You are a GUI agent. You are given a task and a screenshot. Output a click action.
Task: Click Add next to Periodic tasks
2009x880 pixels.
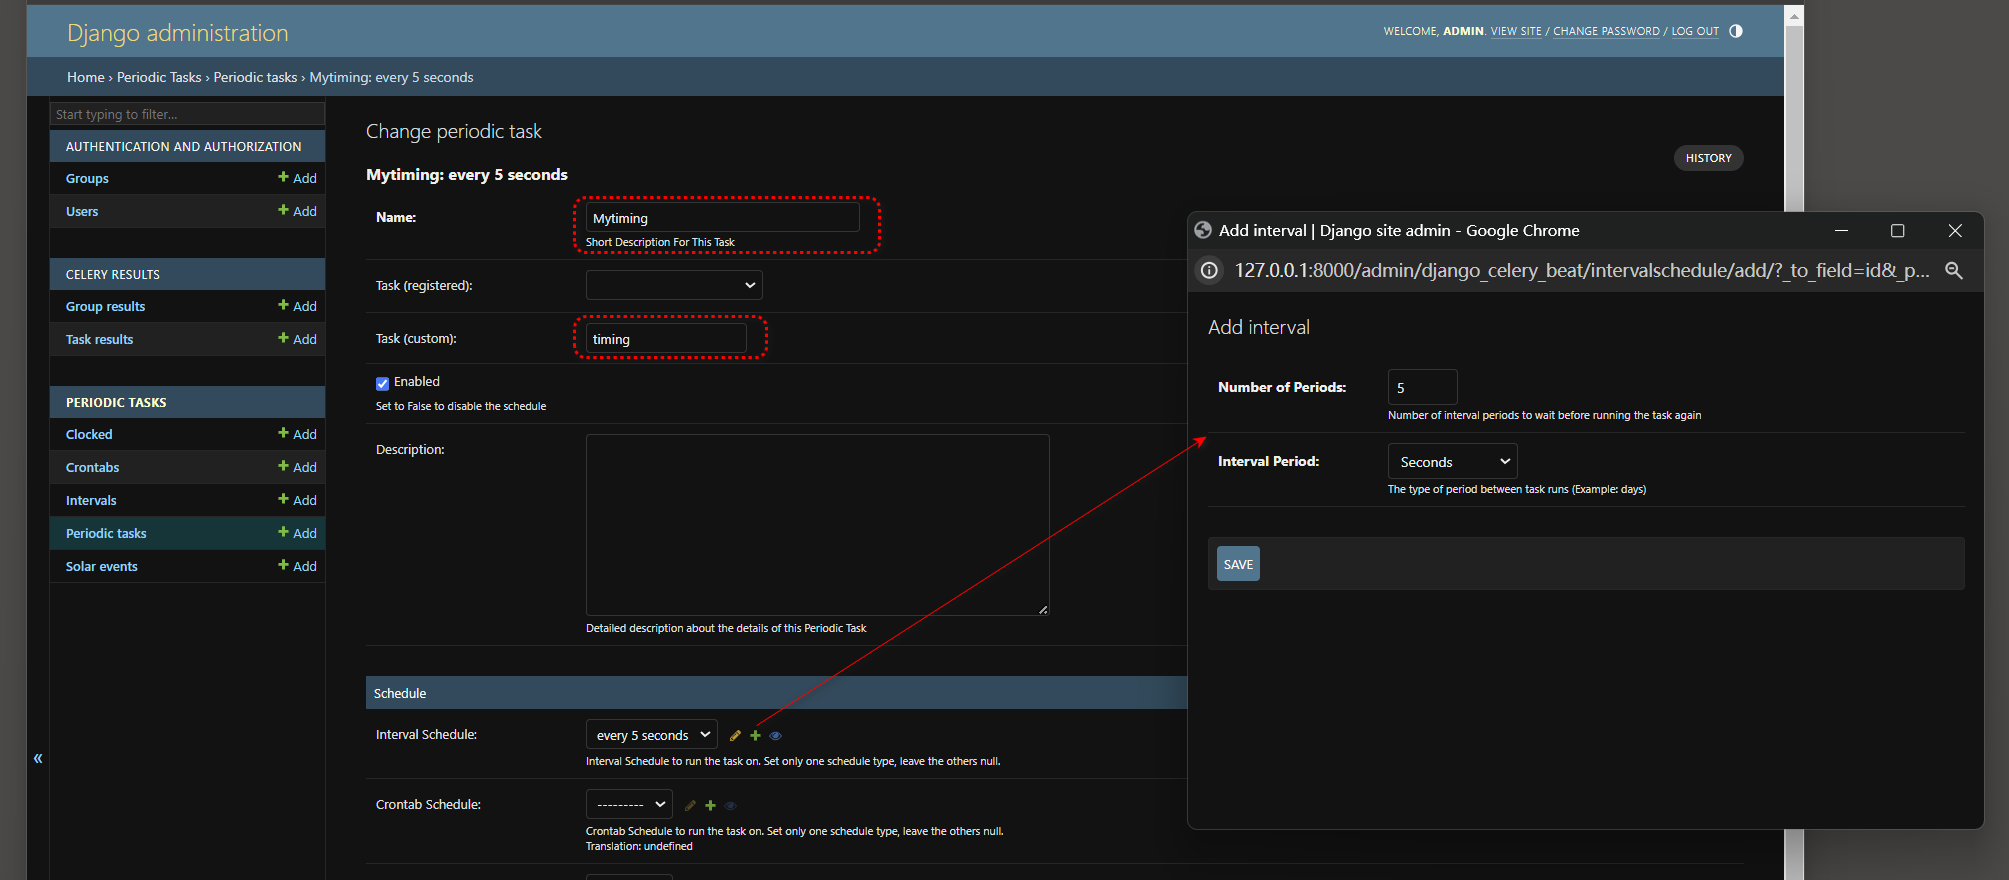(x=297, y=533)
